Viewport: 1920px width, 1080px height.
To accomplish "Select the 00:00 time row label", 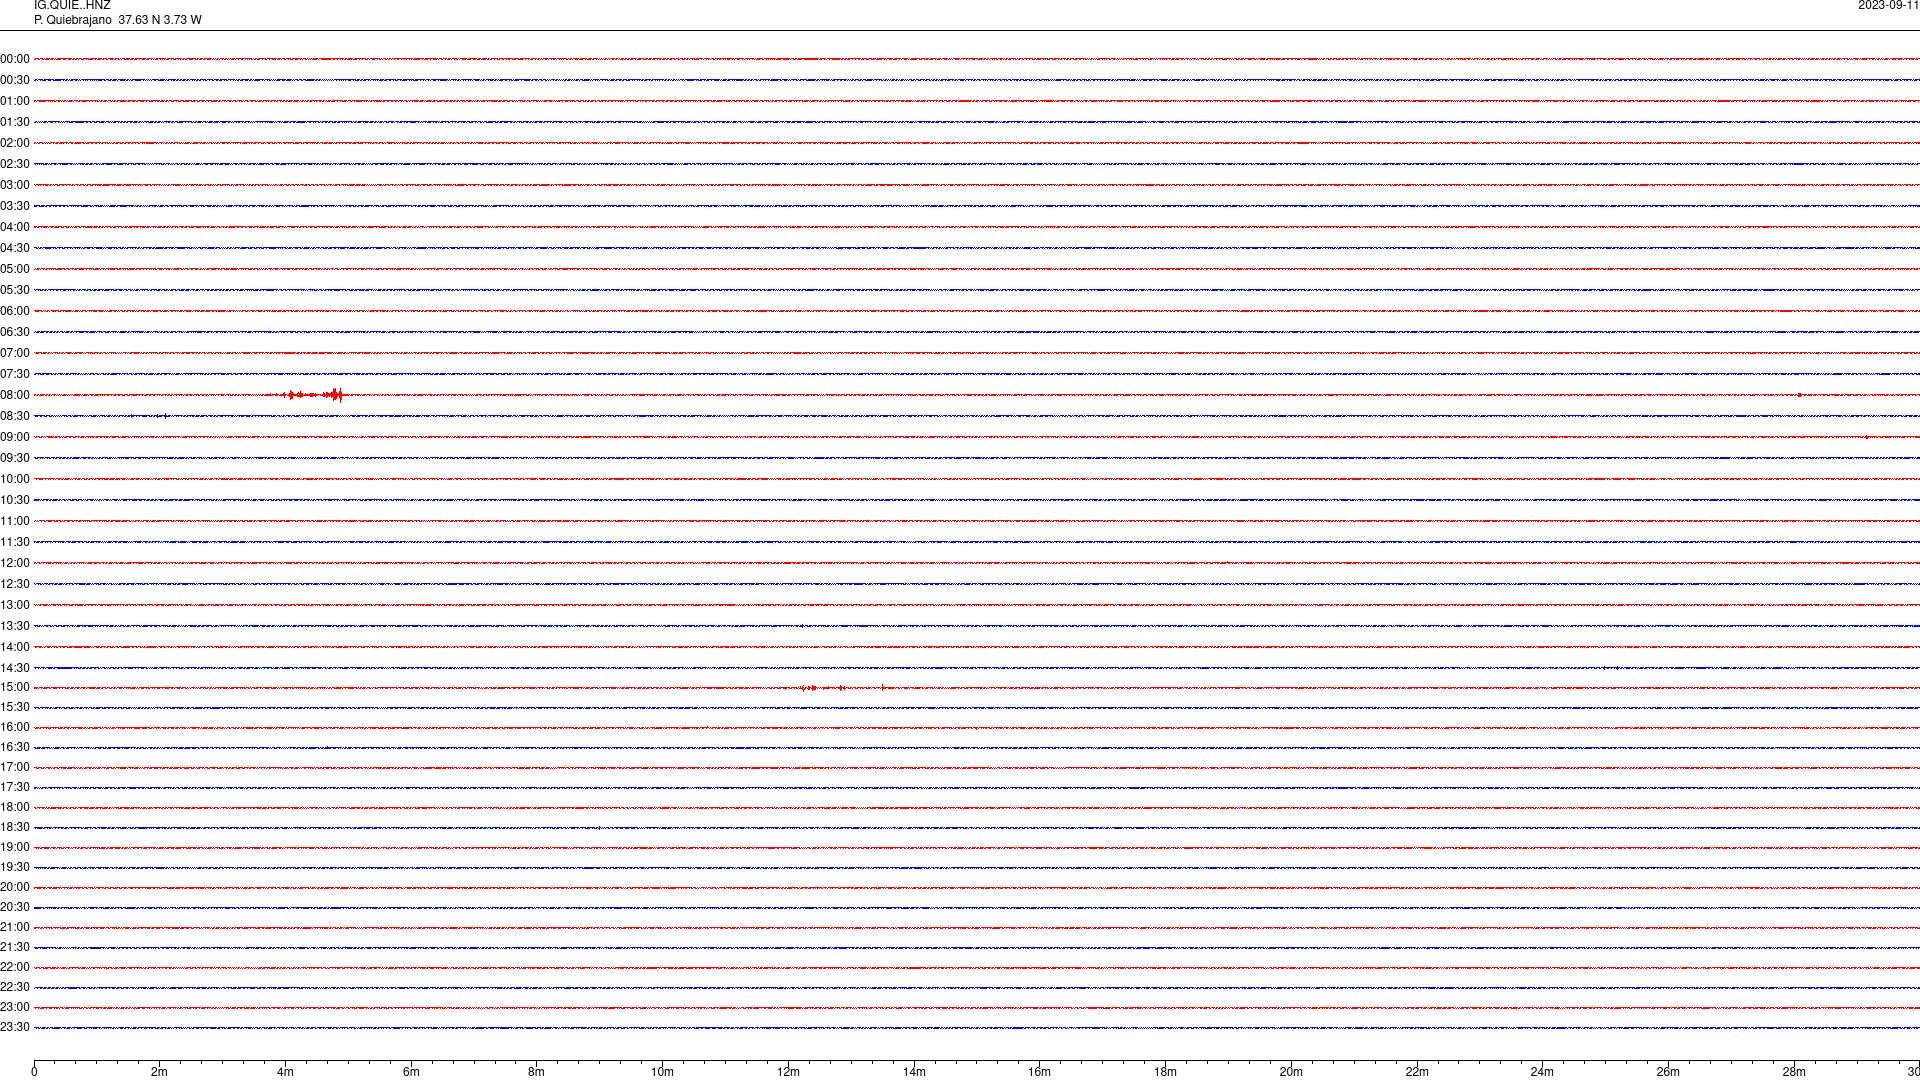I will (x=15, y=59).
